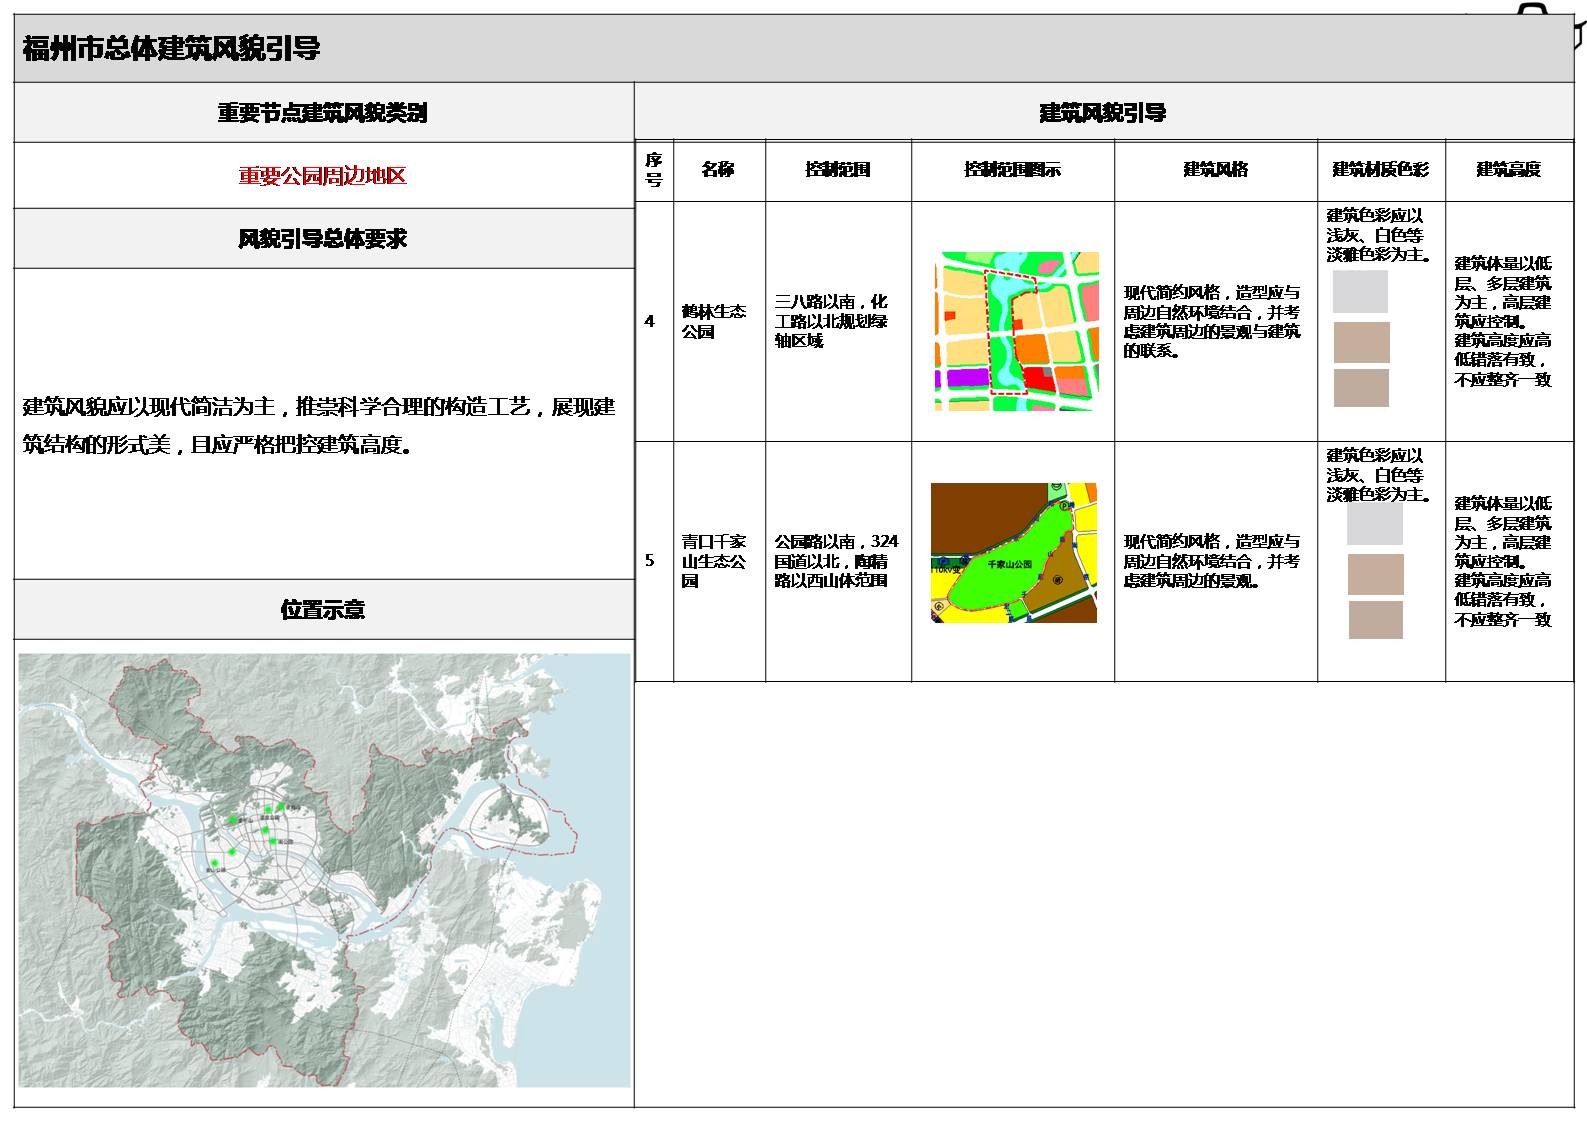This screenshot has width=1587, height=1122.
Task: Click the southwesternmost green marker on location map
Action: click(x=213, y=863)
